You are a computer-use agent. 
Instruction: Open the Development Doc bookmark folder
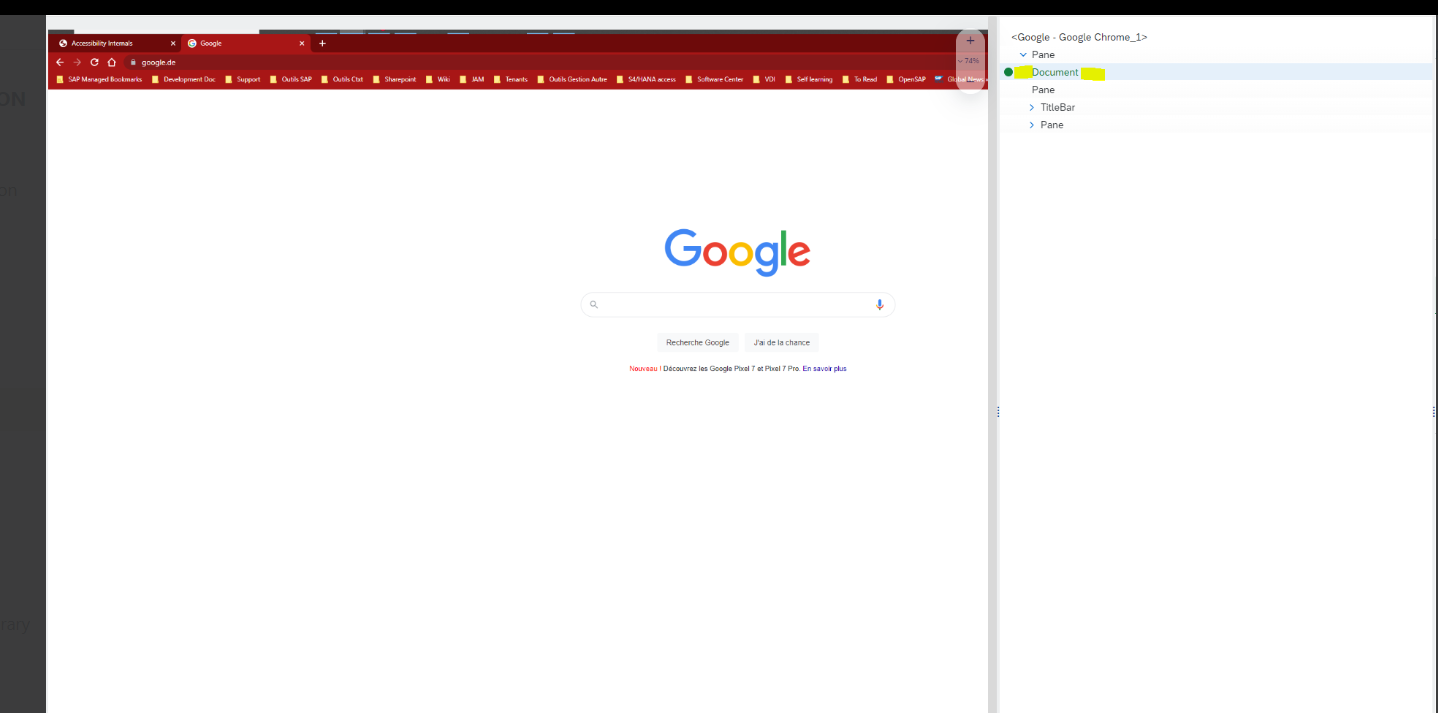point(183,79)
